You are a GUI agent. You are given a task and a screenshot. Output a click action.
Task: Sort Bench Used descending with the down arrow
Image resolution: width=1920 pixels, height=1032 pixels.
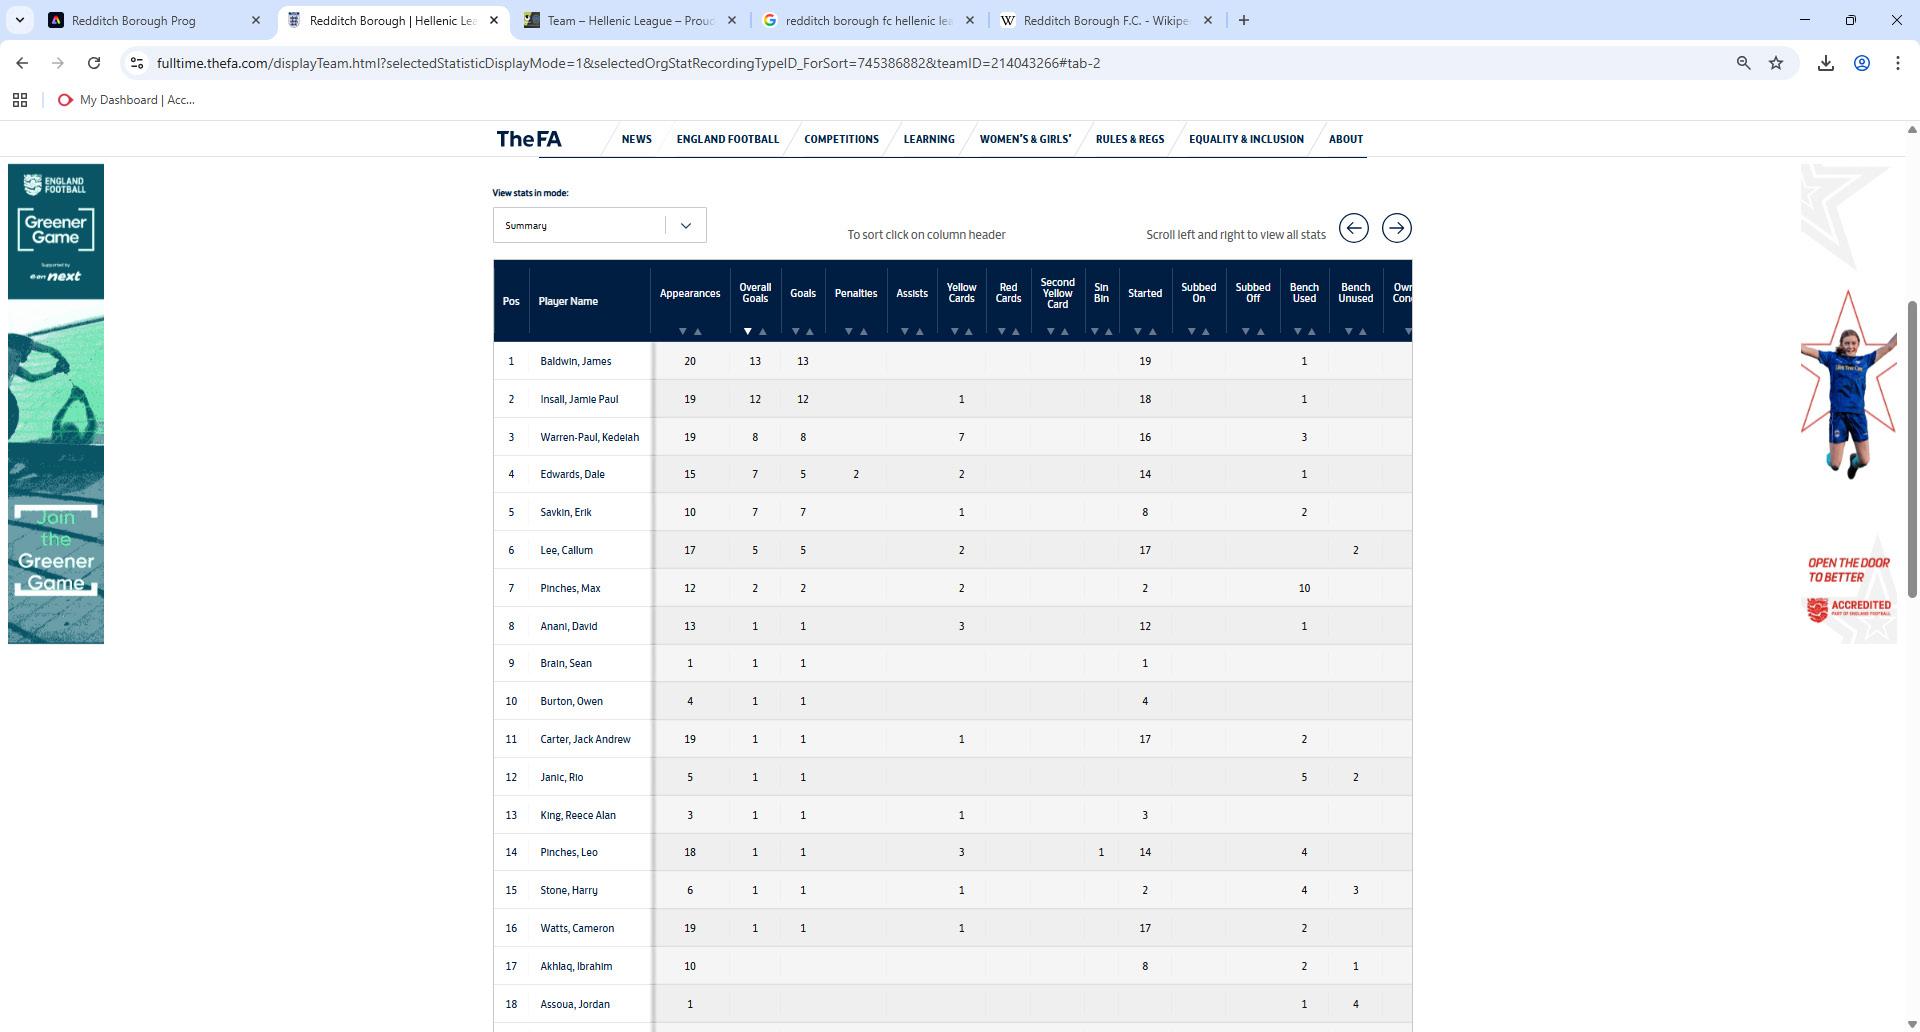coord(1297,331)
